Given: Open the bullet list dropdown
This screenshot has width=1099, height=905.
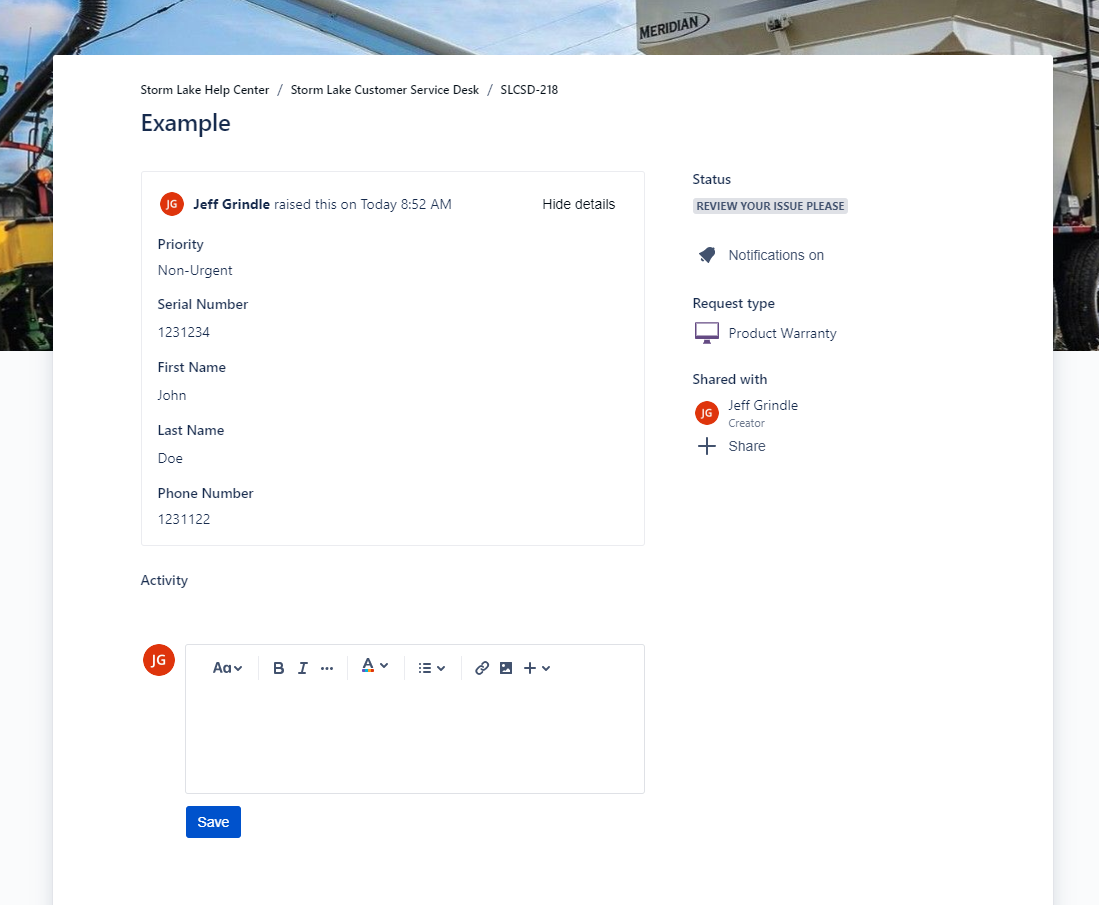Looking at the screenshot, I should (x=432, y=668).
